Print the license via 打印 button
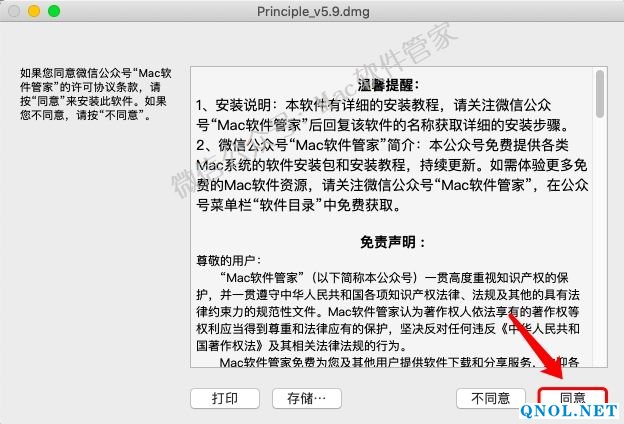Screen dimensions: 624x424 [x=225, y=398]
